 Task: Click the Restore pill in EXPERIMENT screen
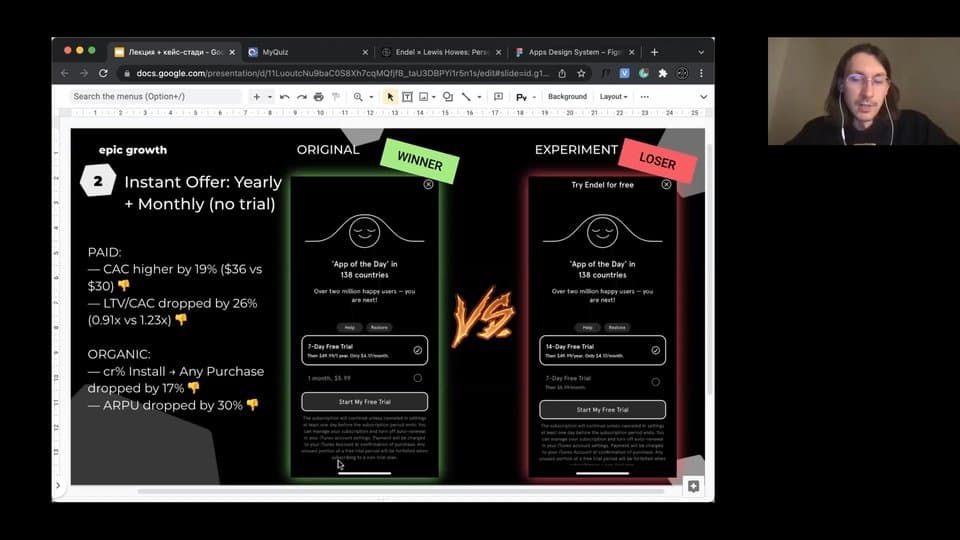tap(617, 327)
